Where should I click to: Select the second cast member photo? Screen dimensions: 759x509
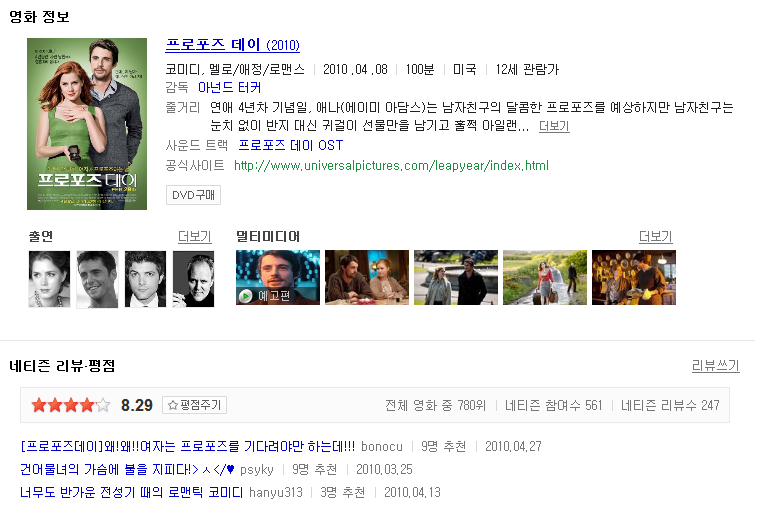point(97,278)
